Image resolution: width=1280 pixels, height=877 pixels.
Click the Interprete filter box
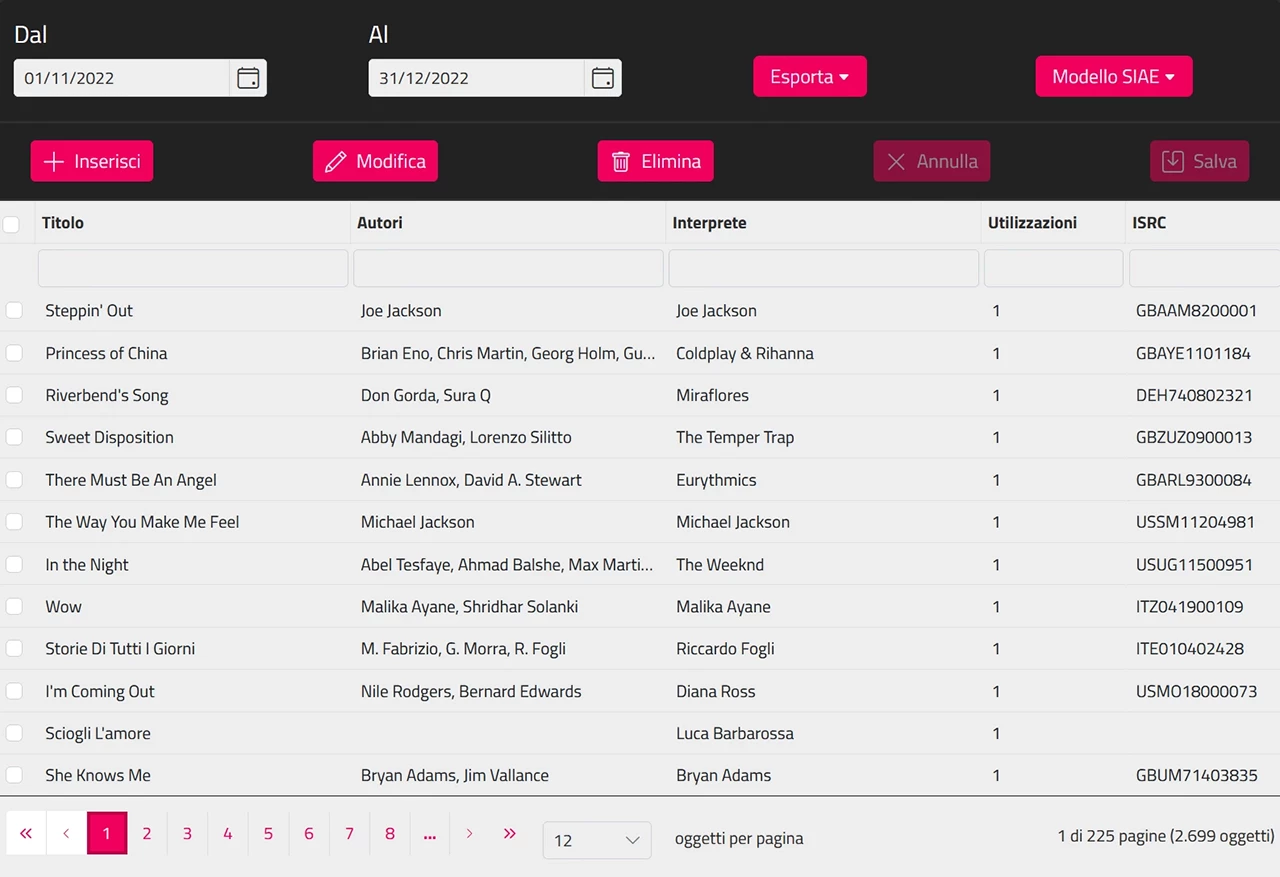[x=824, y=268]
